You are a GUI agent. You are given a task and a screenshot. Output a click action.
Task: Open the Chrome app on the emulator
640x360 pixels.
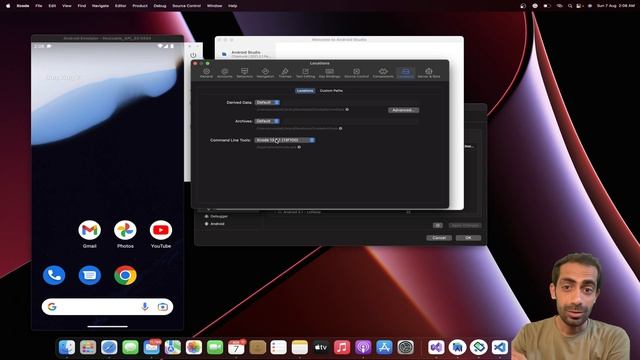pyautogui.click(x=125, y=275)
